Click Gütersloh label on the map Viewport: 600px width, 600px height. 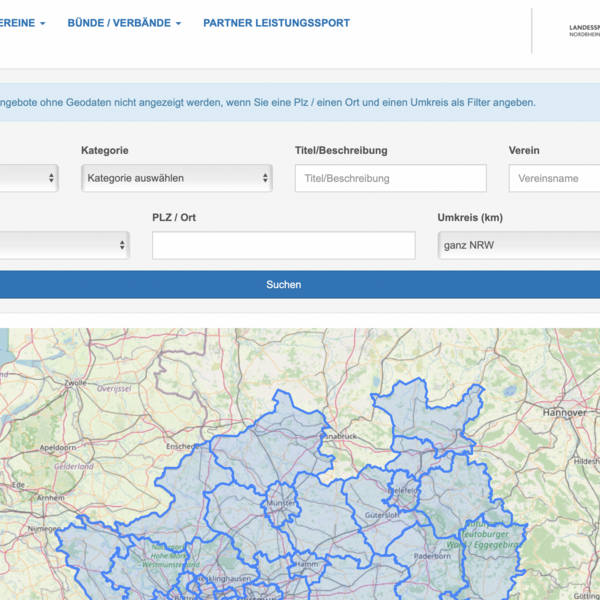[382, 515]
